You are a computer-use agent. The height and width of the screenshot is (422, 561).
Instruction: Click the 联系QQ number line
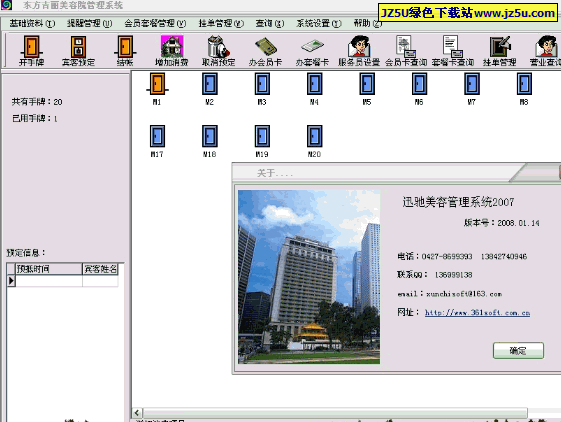click(x=435, y=275)
